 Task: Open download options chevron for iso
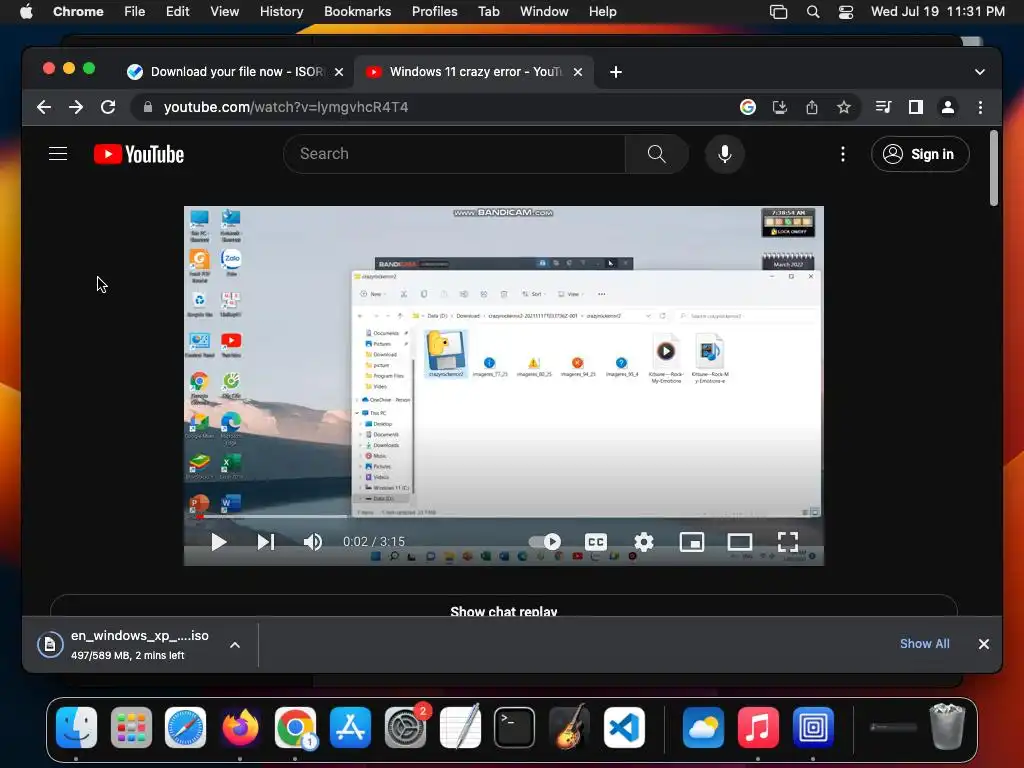click(235, 645)
